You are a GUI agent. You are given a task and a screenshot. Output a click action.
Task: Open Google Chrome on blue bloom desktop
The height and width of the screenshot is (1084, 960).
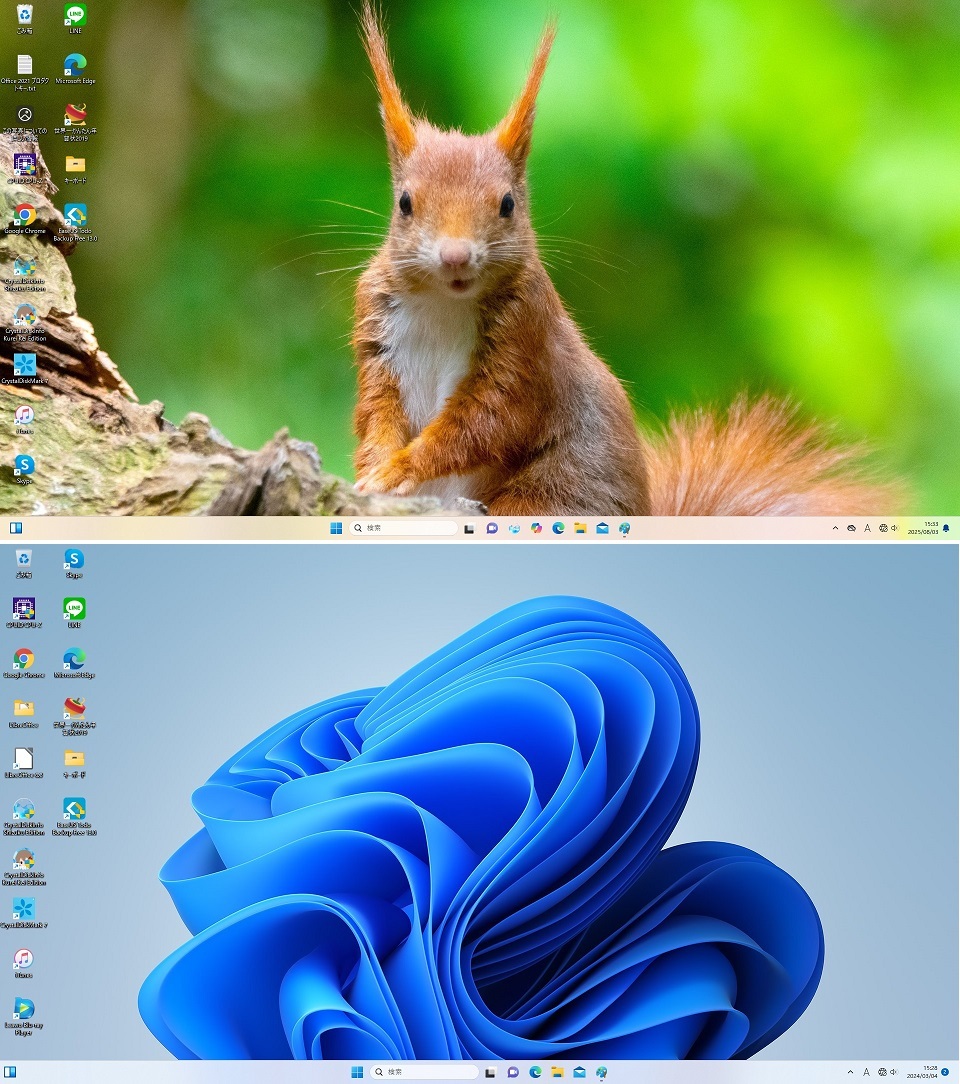(x=24, y=662)
